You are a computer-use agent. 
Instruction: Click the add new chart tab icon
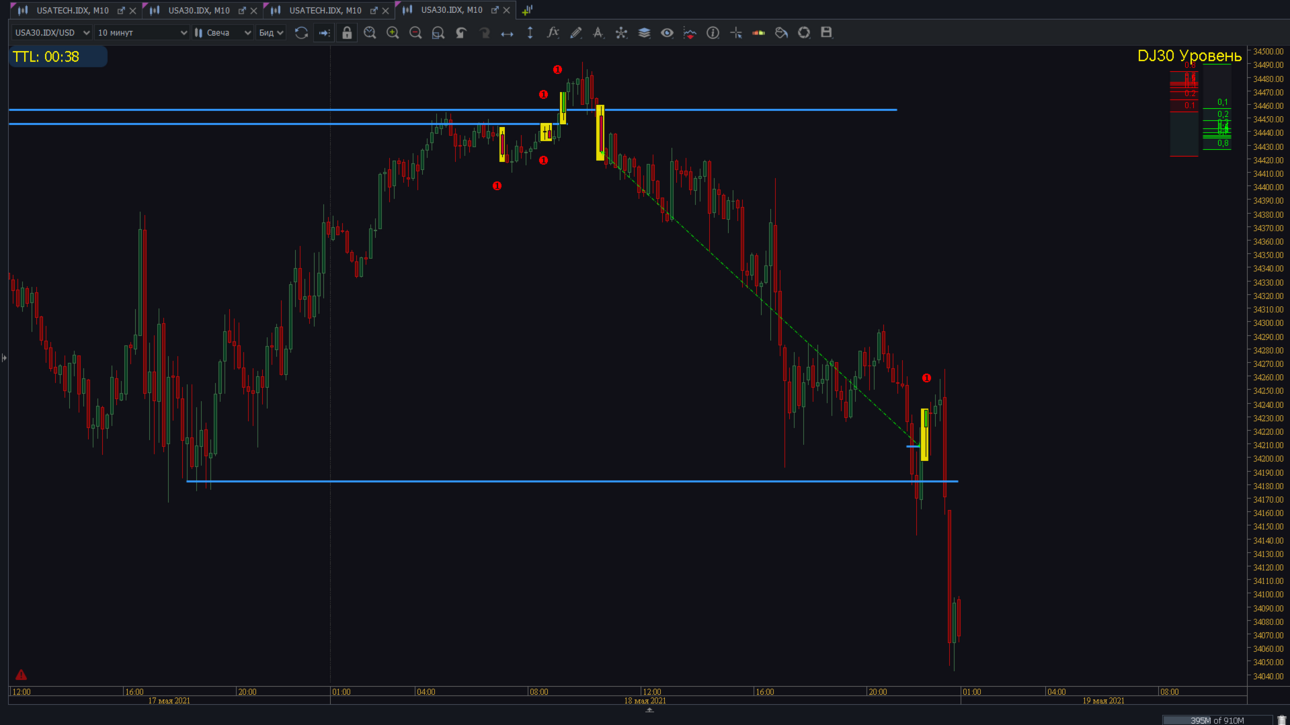(527, 10)
